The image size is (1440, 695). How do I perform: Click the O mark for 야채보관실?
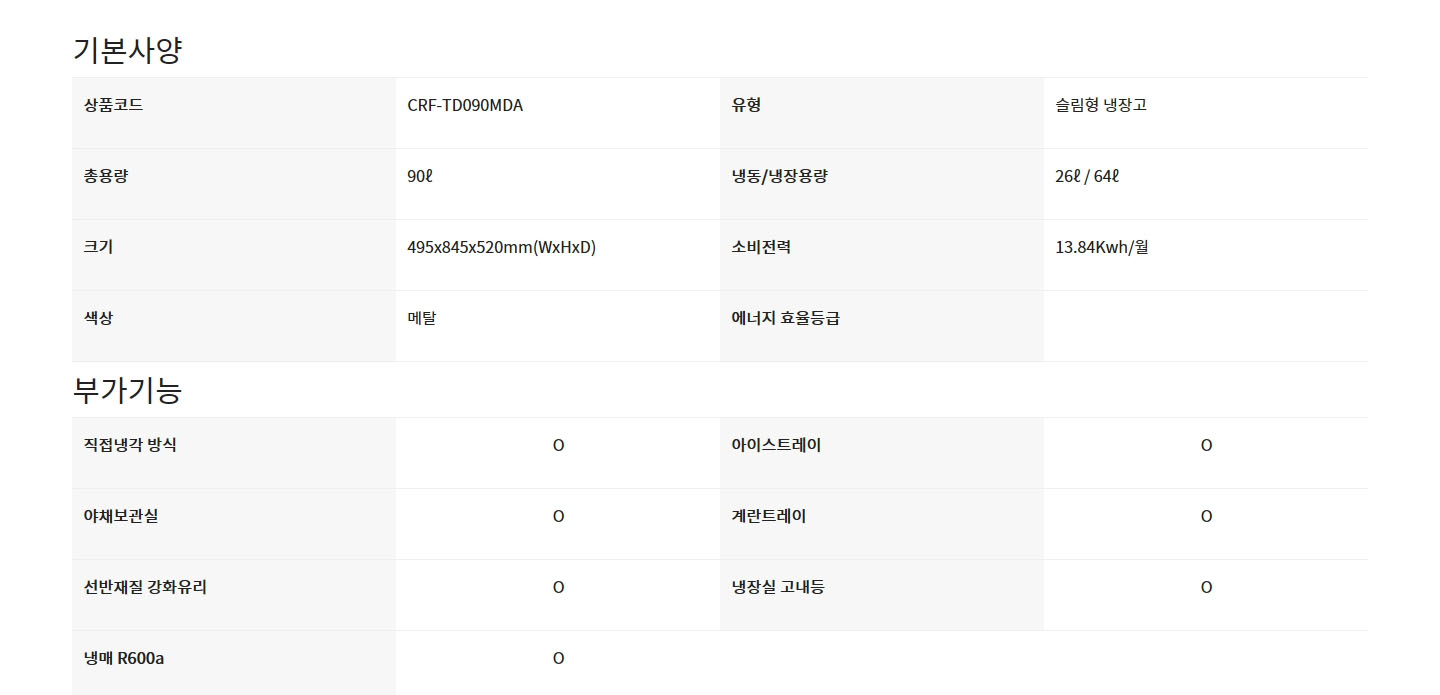(558, 516)
